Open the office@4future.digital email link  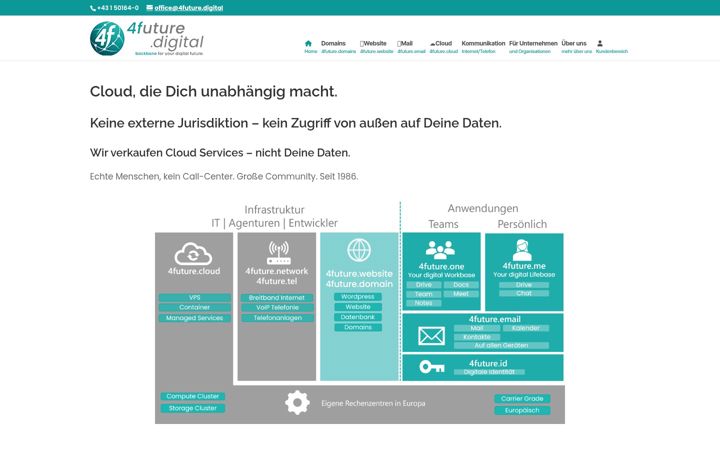point(189,8)
